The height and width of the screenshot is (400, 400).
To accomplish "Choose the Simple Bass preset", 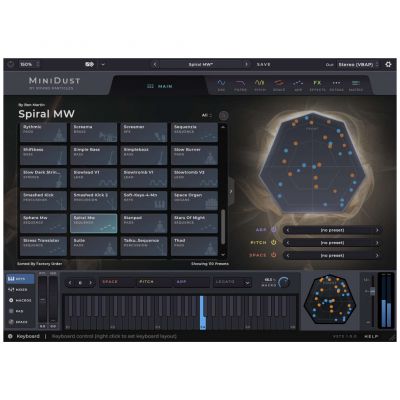I will click(x=94, y=155).
